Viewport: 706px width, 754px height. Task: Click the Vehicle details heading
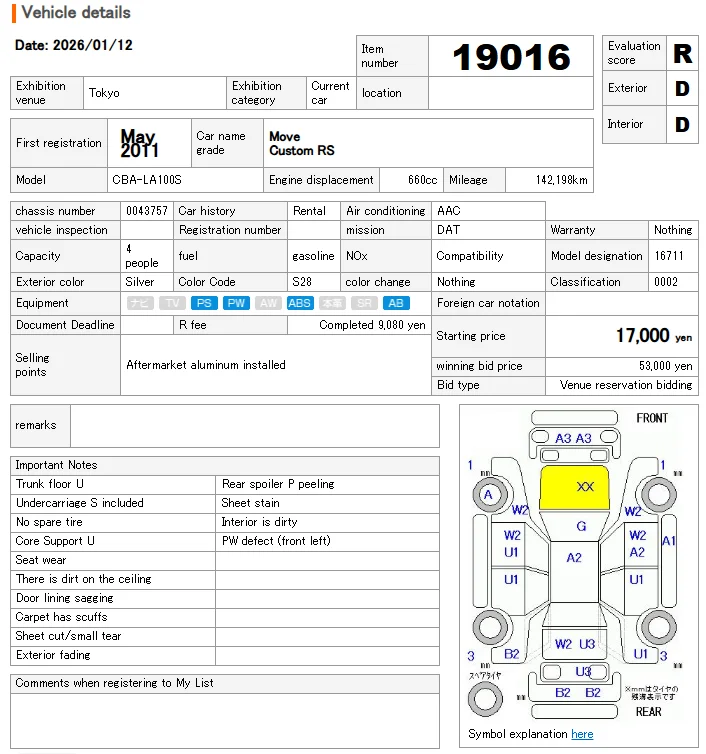(x=76, y=13)
